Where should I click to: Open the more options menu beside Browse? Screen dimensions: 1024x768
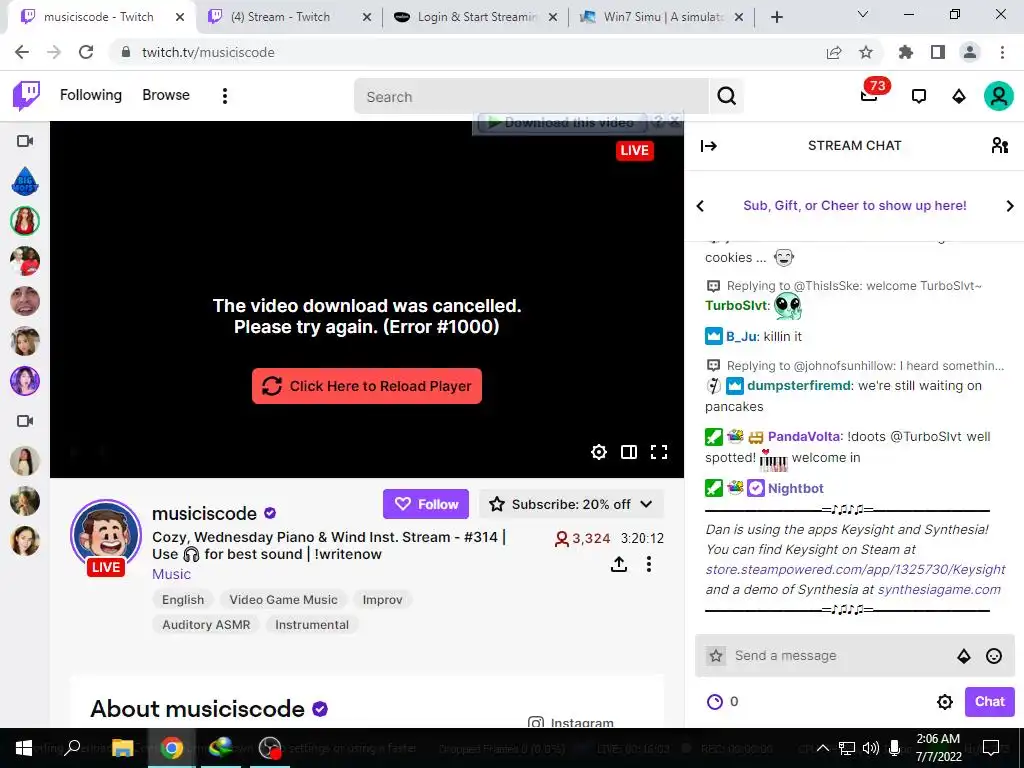pos(225,96)
